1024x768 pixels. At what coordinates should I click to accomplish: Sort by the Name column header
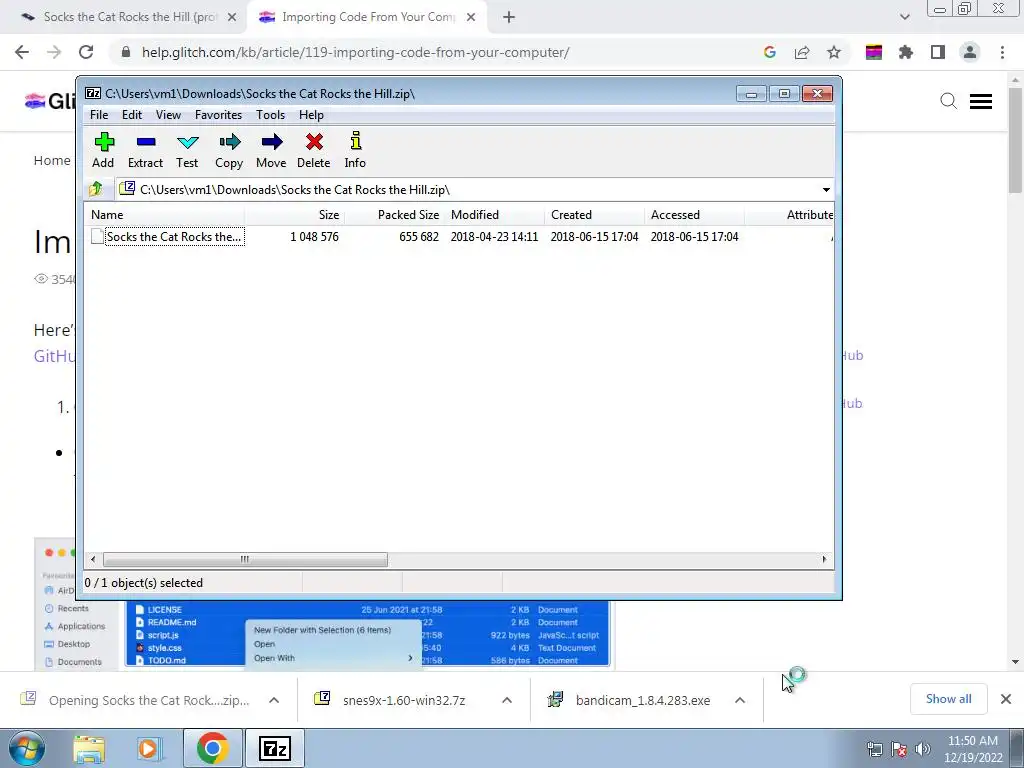tap(165, 215)
